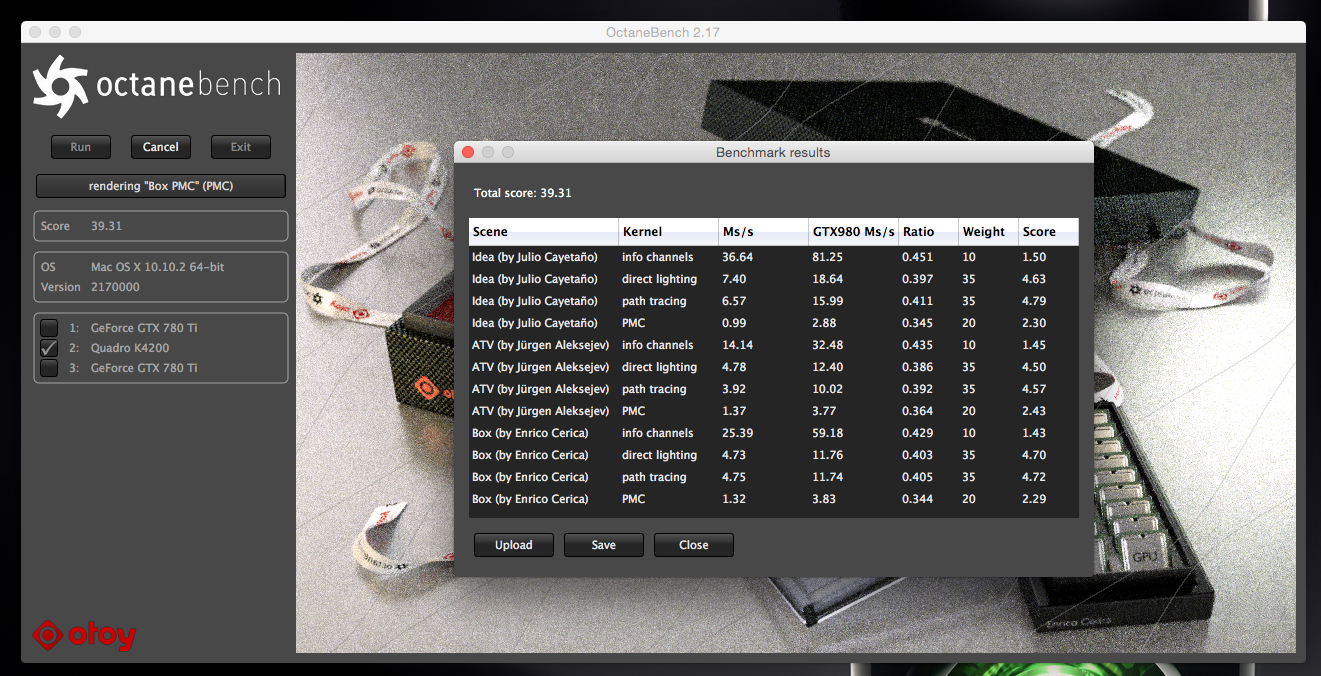Cancel the running benchmark
Viewport: 1321px width, 676px height.
point(161,147)
